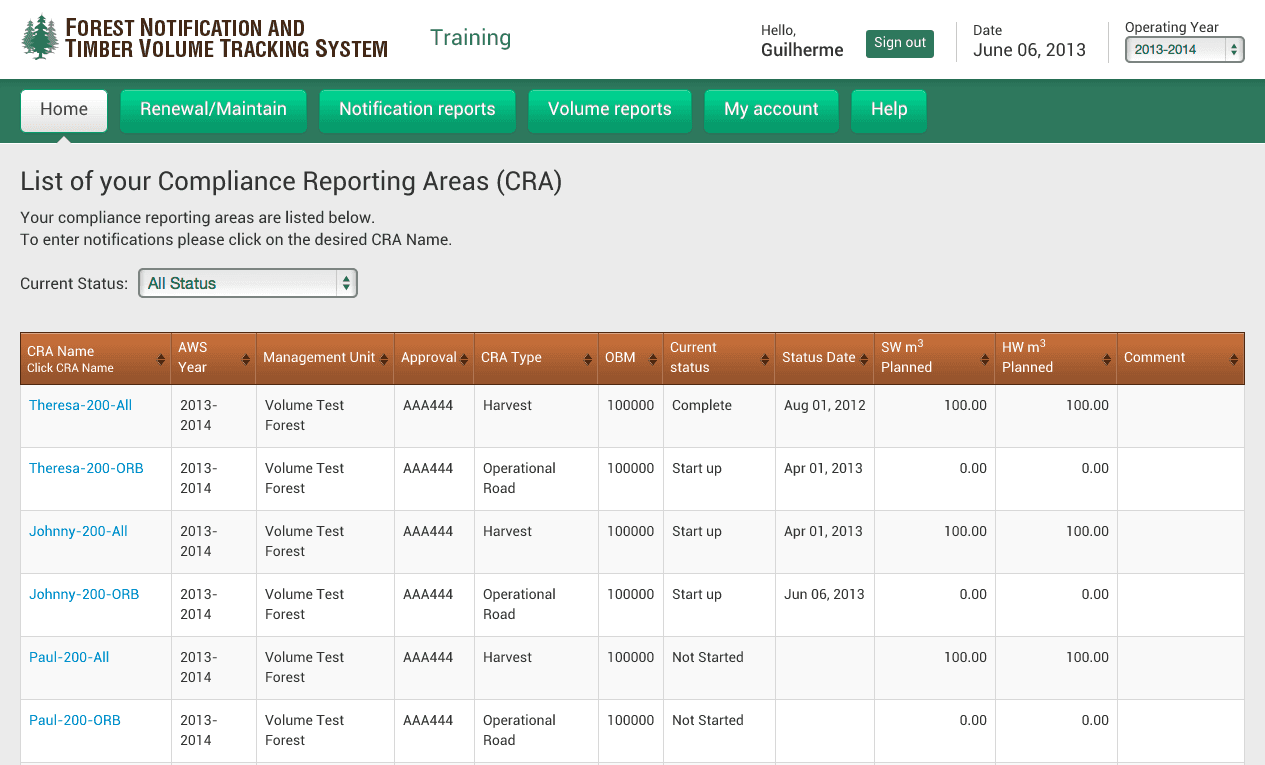Viewport: 1265px width, 765px height.
Task: Go to Renewal/Maintain tab
Action: click(x=213, y=110)
